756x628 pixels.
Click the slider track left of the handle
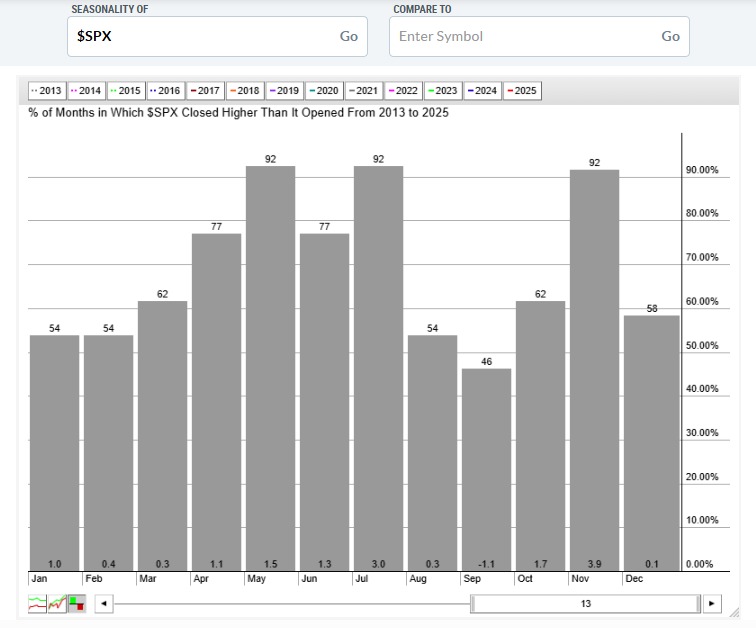click(290, 604)
